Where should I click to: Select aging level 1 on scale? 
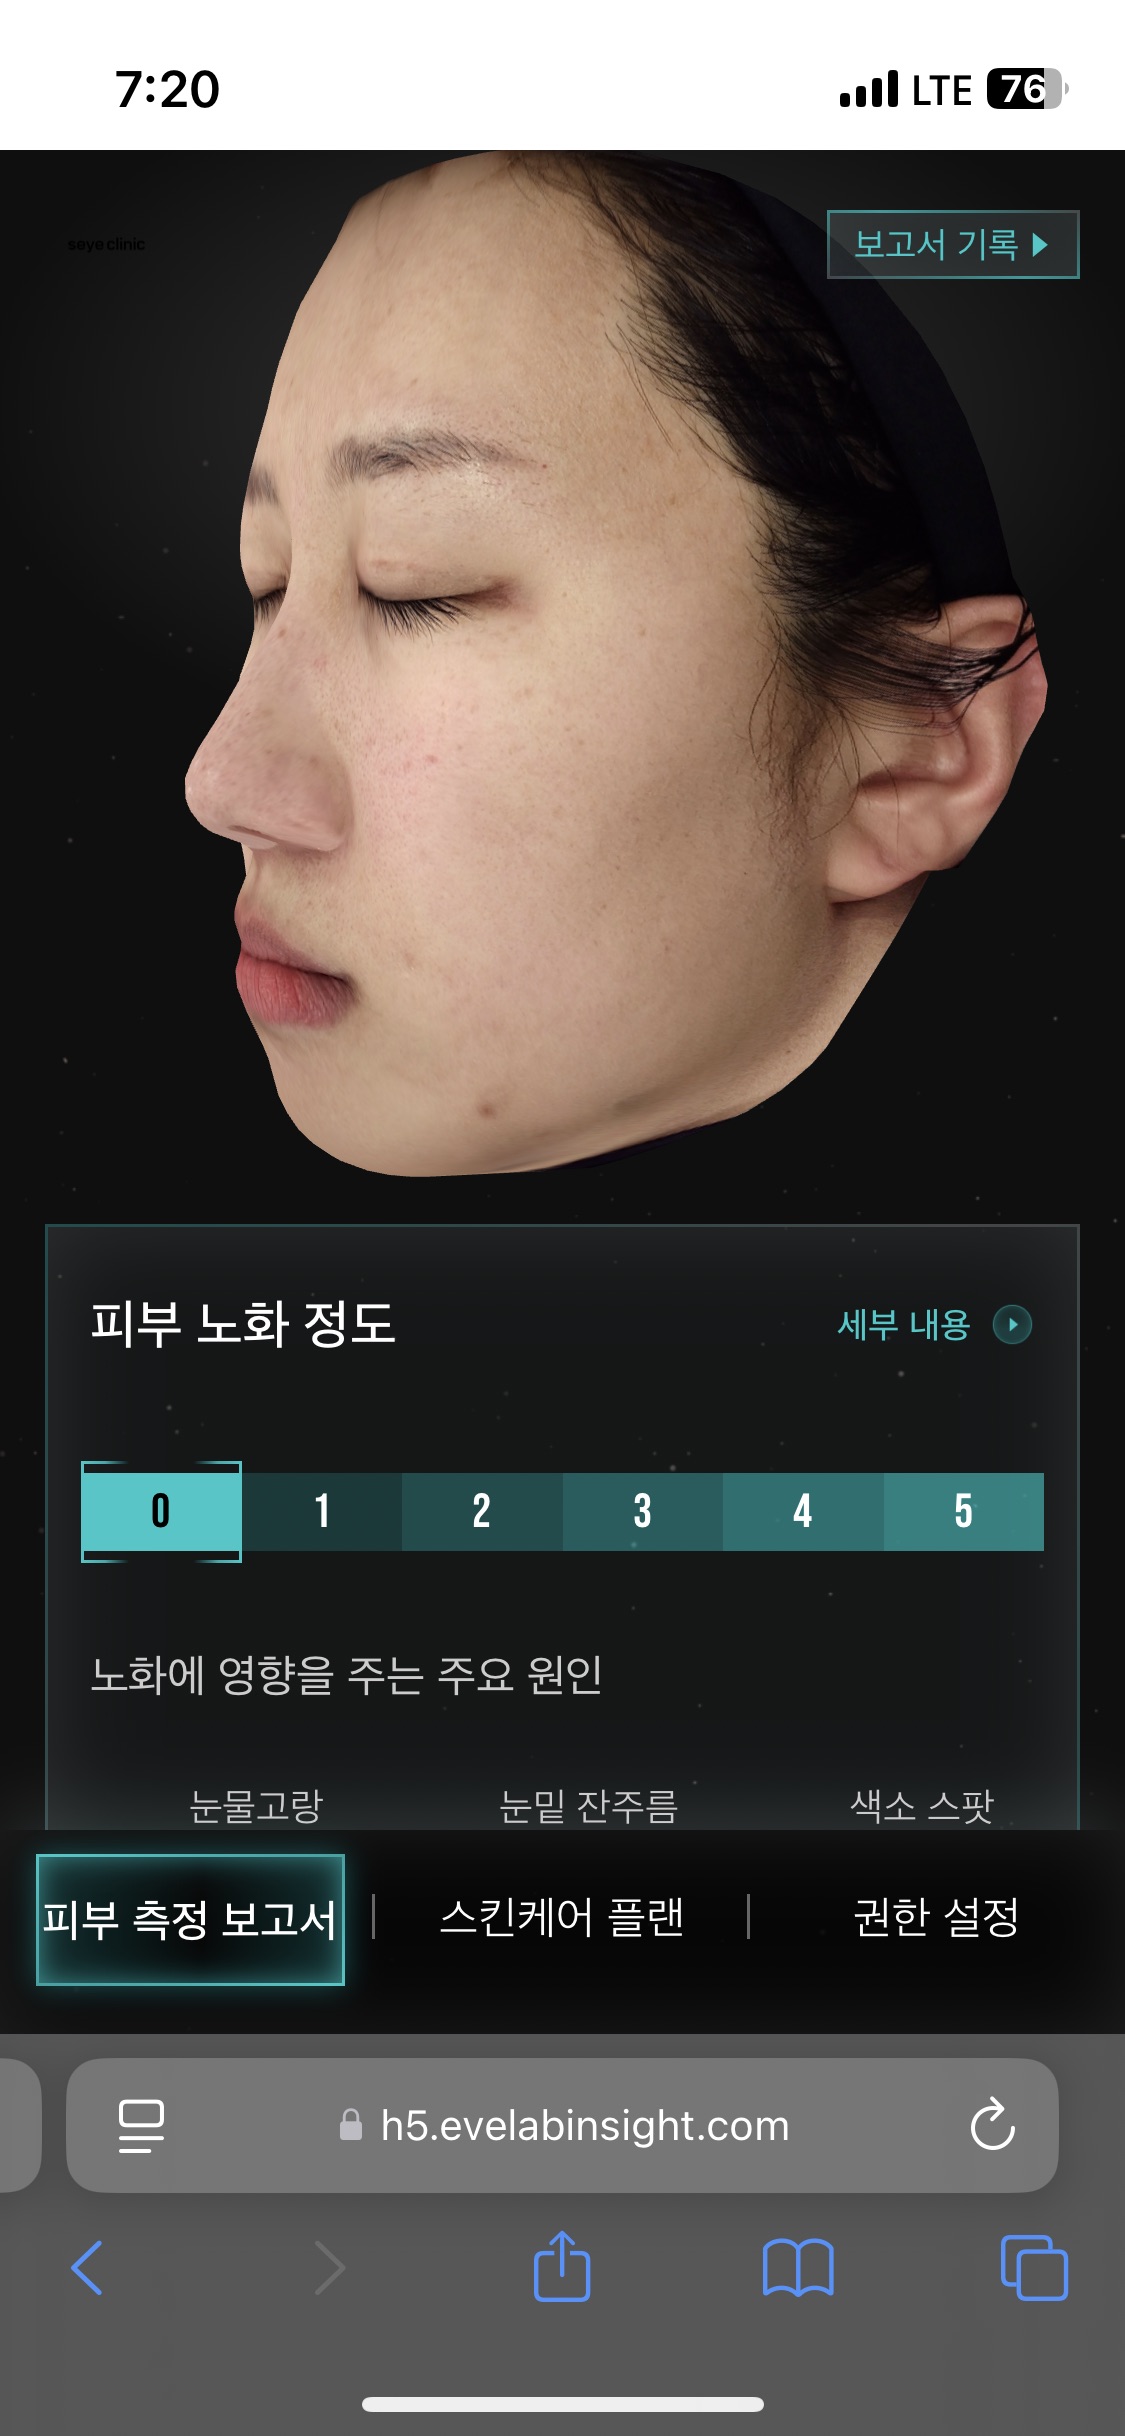pos(322,1512)
